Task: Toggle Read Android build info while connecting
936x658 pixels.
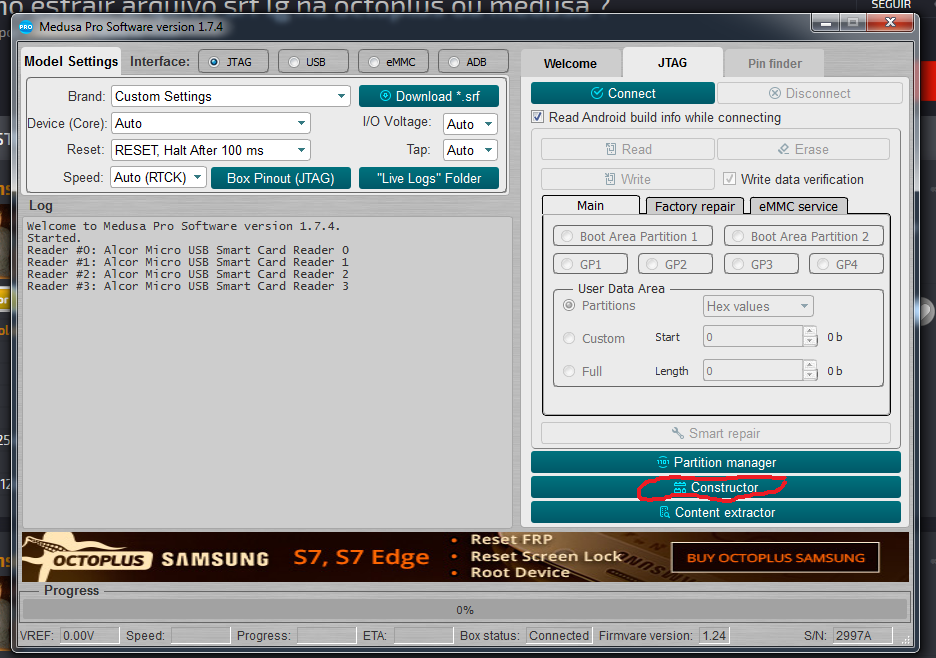Action: pyautogui.click(x=538, y=117)
